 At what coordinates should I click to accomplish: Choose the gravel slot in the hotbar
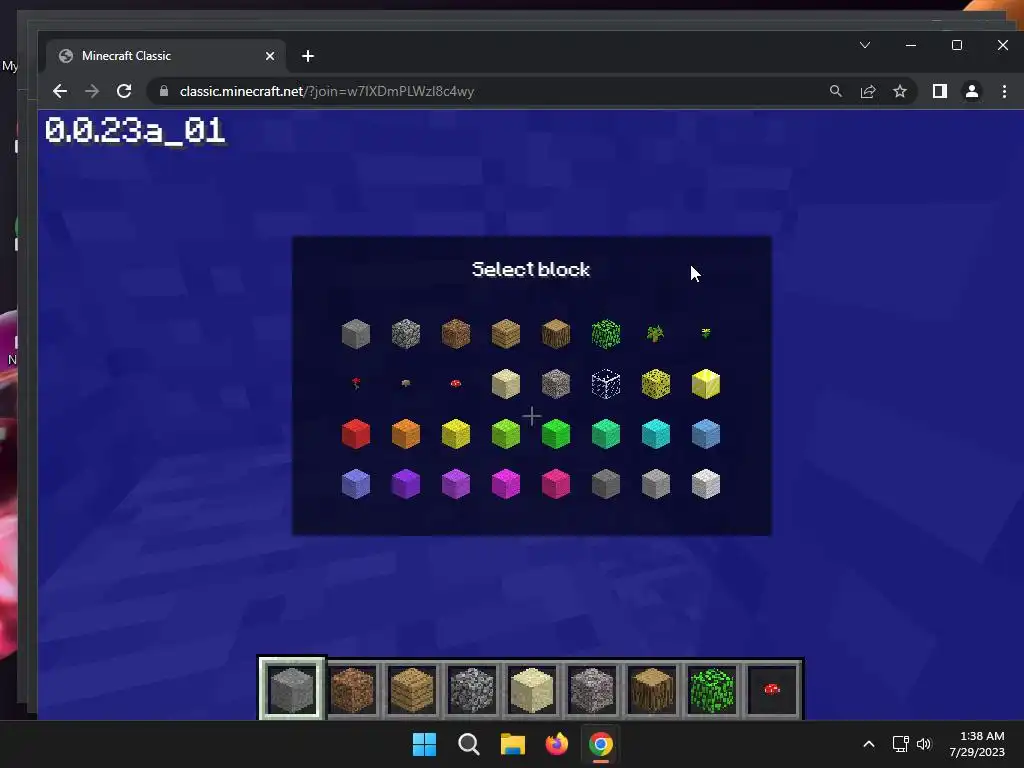(x=472, y=690)
